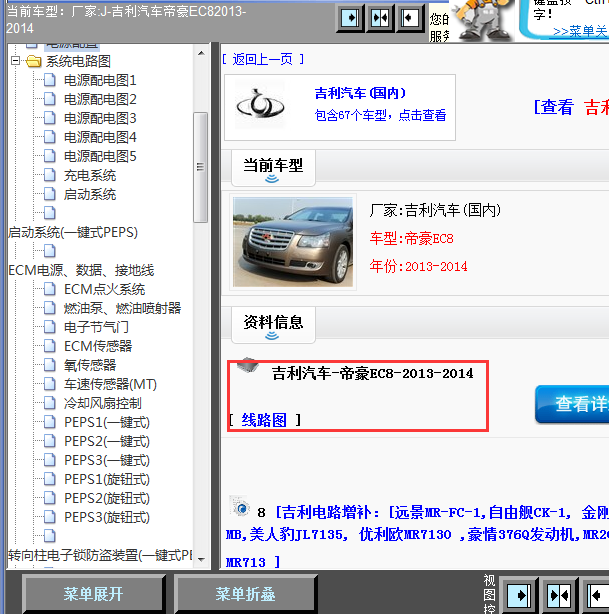
Task: Click the top collapse-left view arrow icon
Action: click(x=410, y=18)
